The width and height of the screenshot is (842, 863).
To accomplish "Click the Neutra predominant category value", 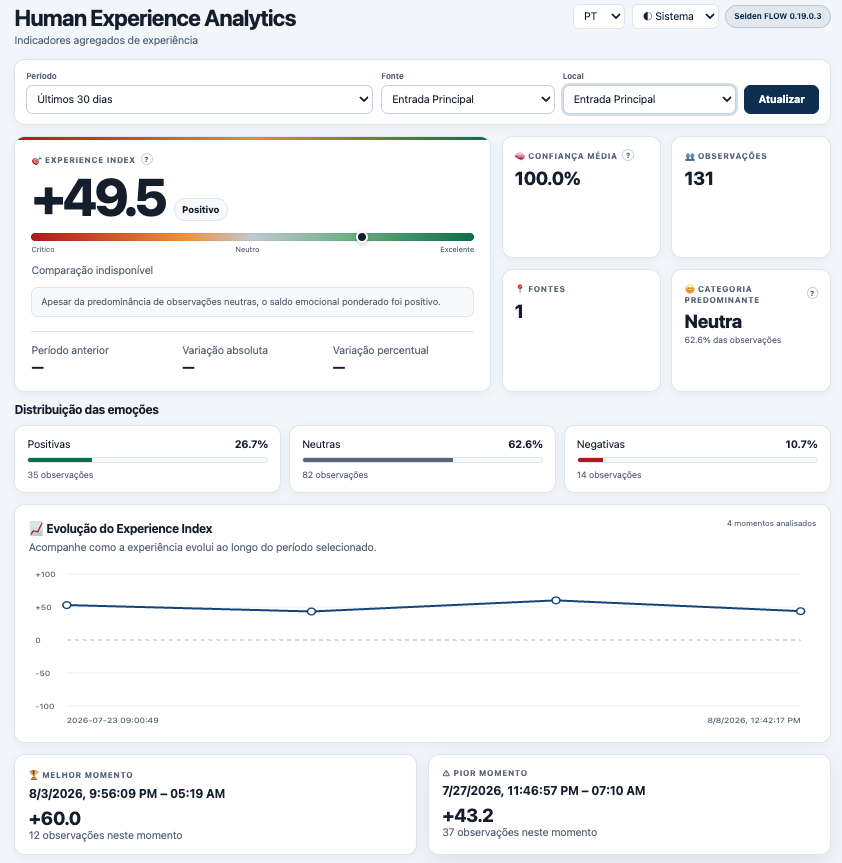I will (x=713, y=321).
